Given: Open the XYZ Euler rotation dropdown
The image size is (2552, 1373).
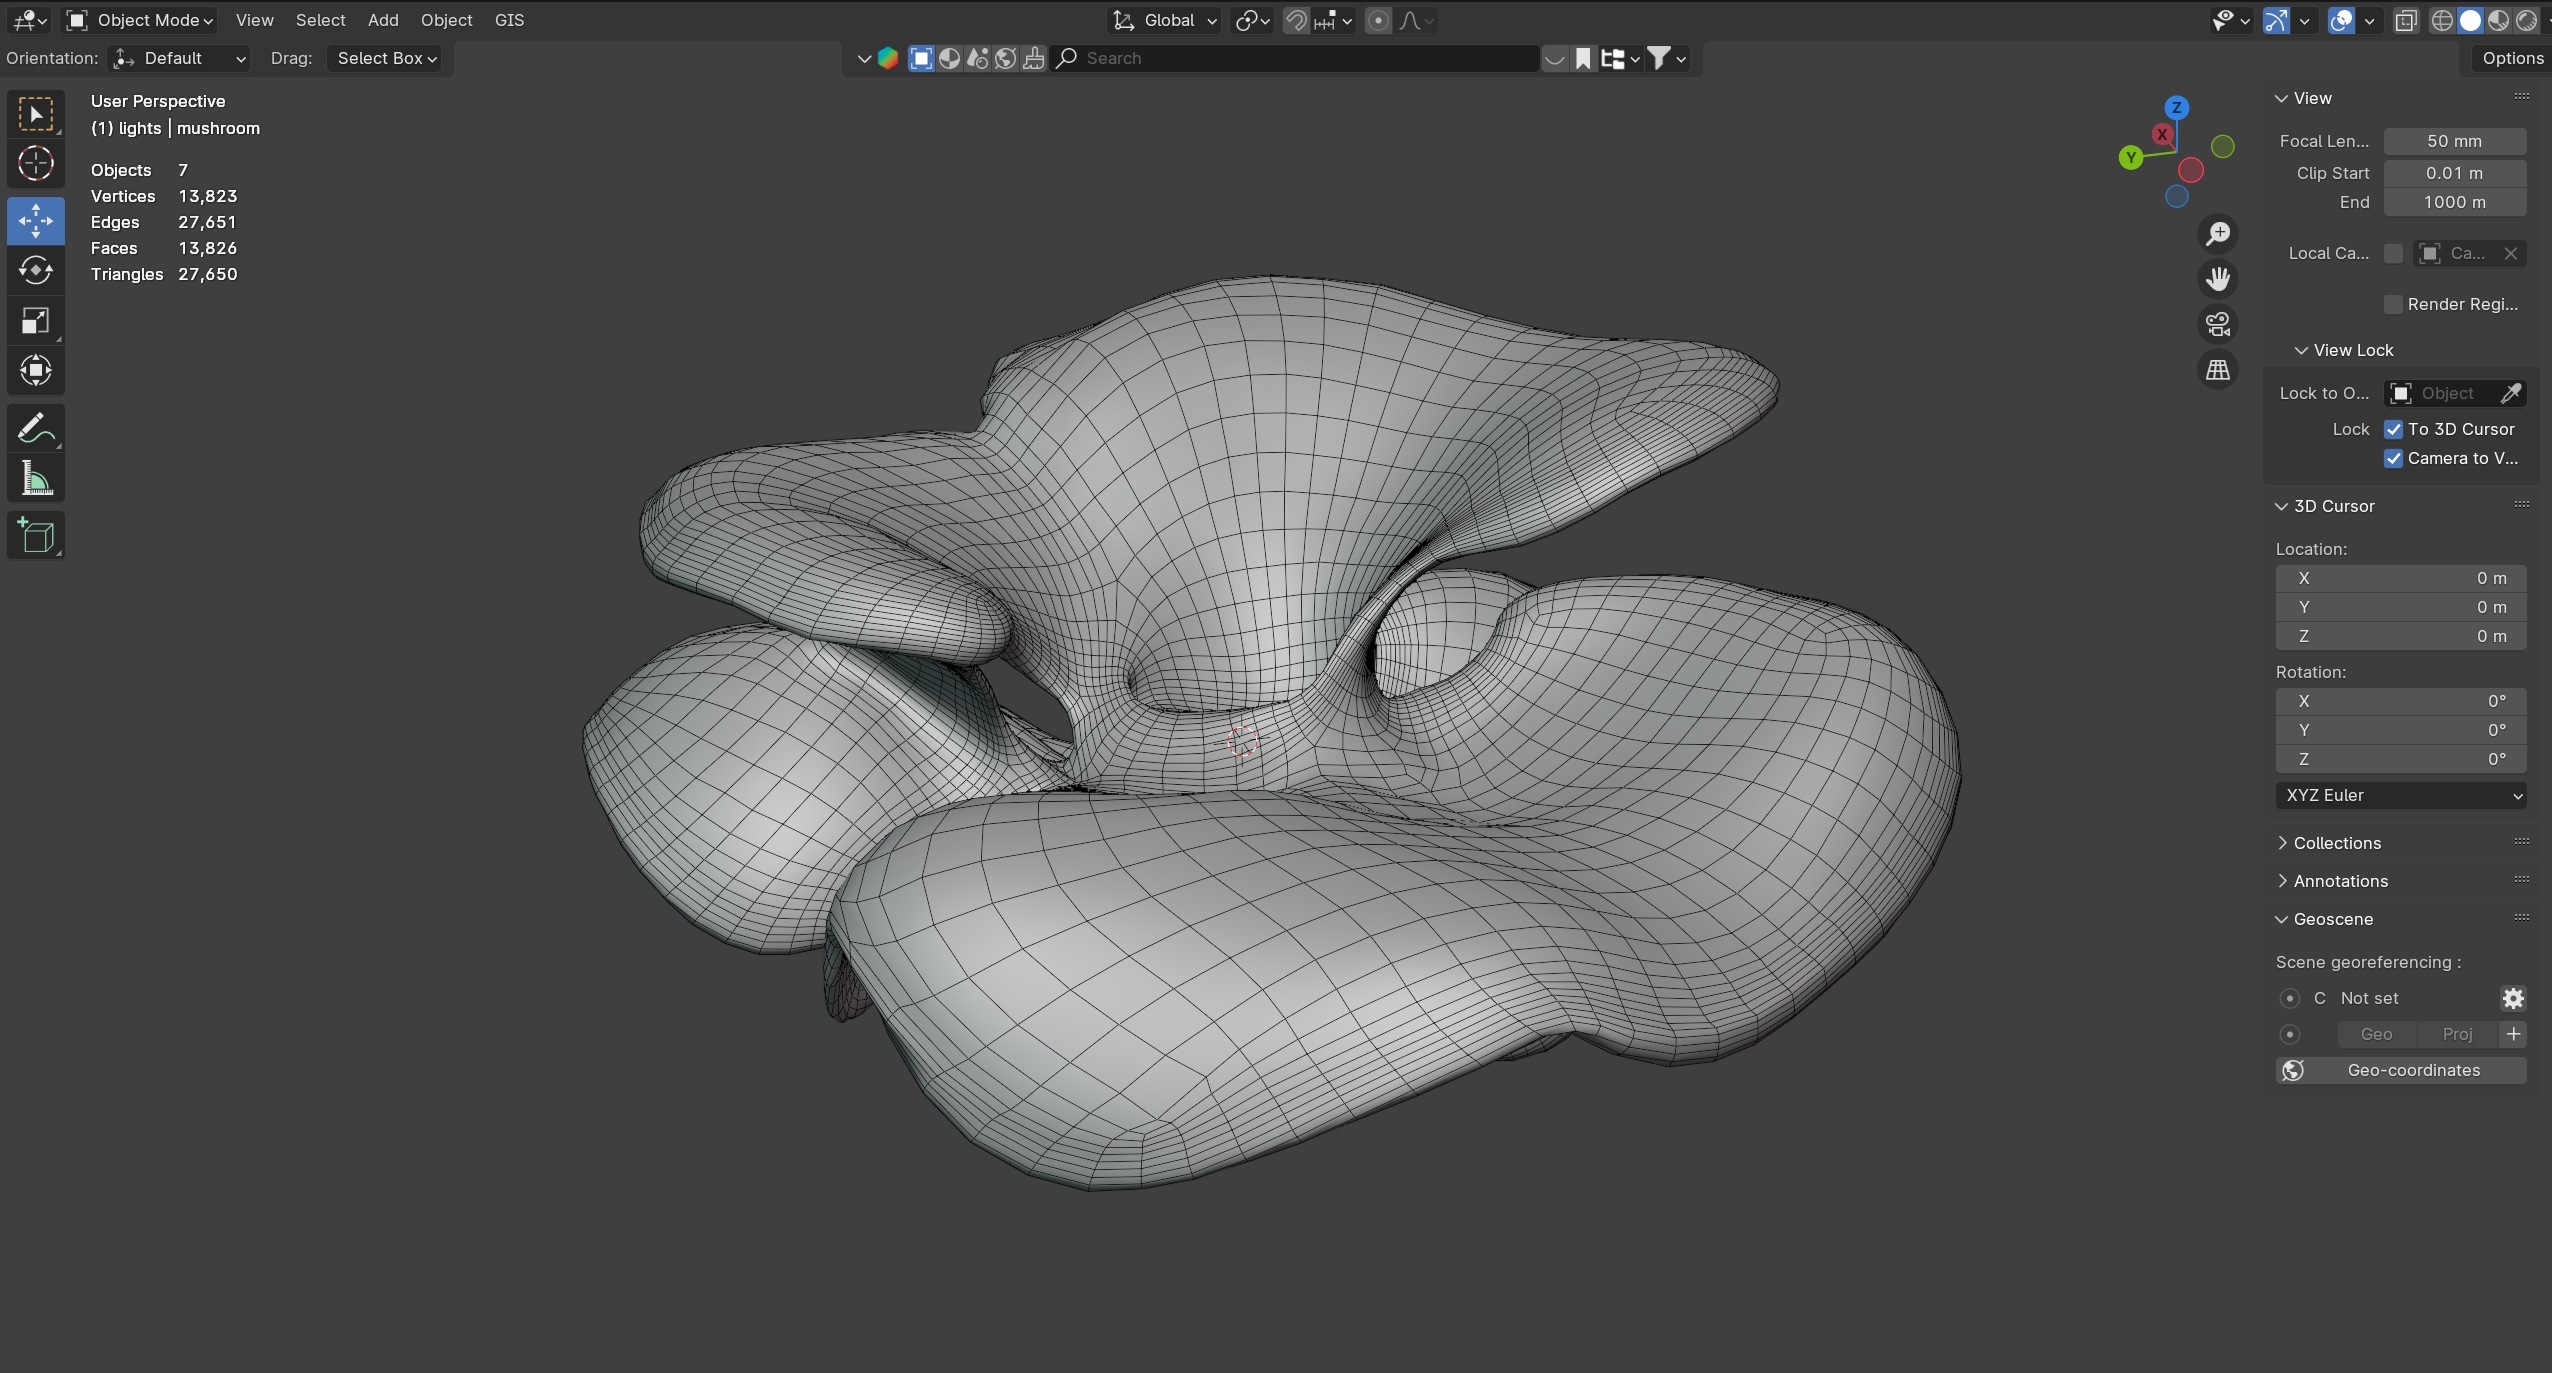Looking at the screenshot, I should (x=2400, y=795).
